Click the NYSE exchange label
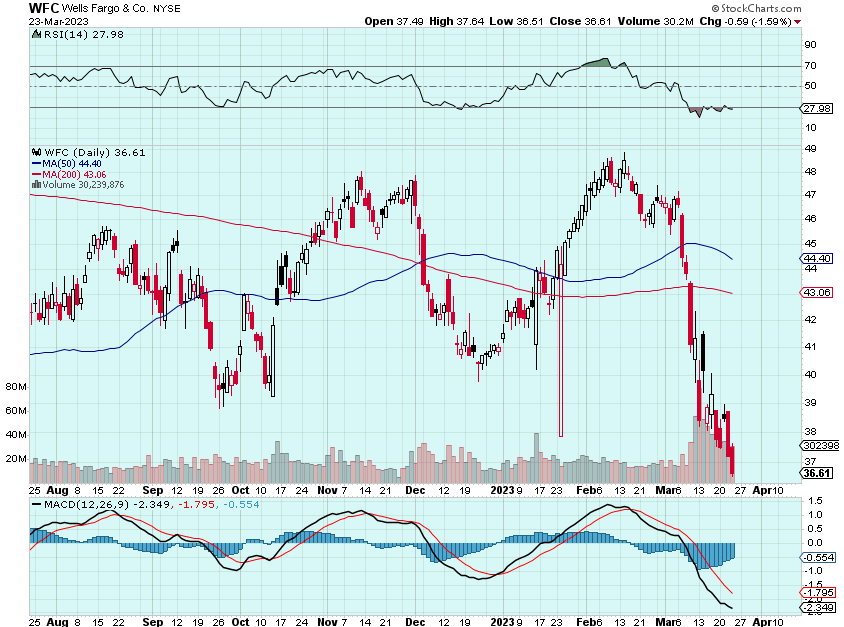The image size is (844, 627). pyautogui.click(x=167, y=9)
